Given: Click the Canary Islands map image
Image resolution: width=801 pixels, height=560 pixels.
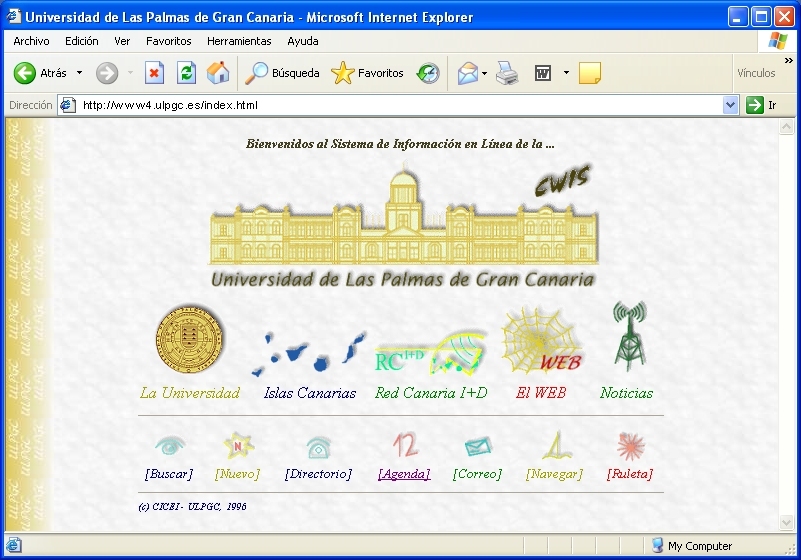Looking at the screenshot, I should (x=308, y=354).
